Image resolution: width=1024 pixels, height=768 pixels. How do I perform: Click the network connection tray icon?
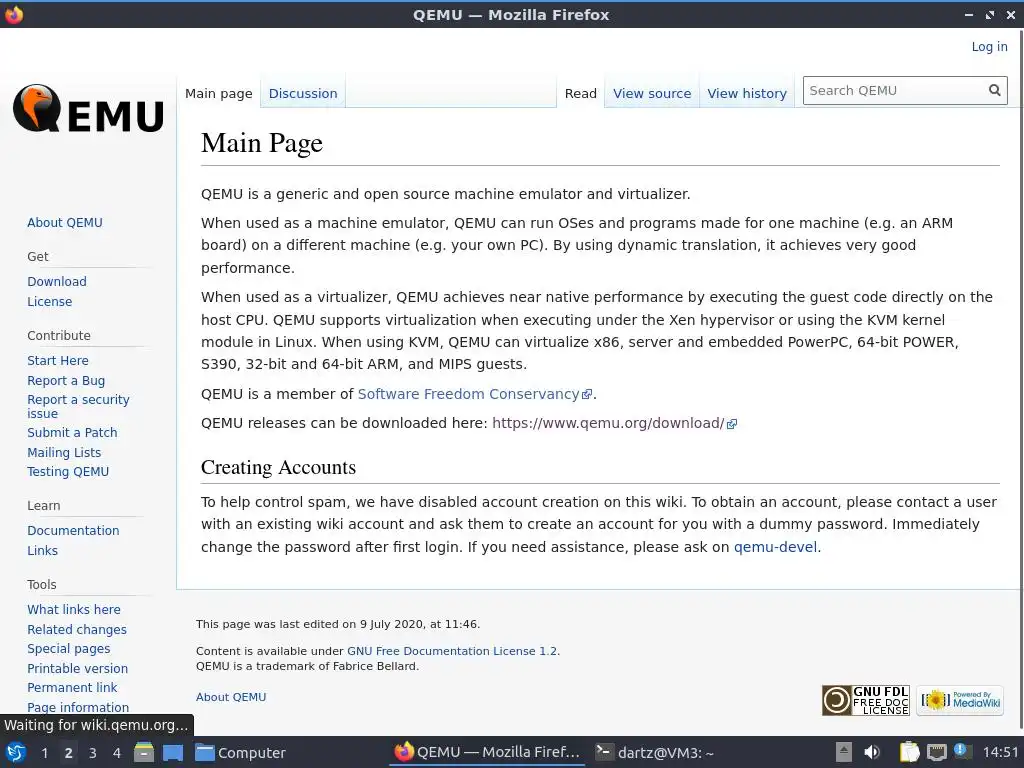(936, 752)
